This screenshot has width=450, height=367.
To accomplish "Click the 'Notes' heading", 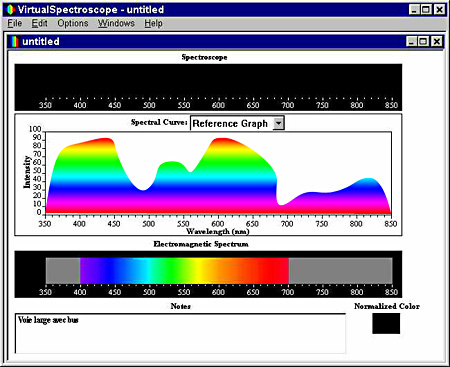I will [x=180, y=306].
